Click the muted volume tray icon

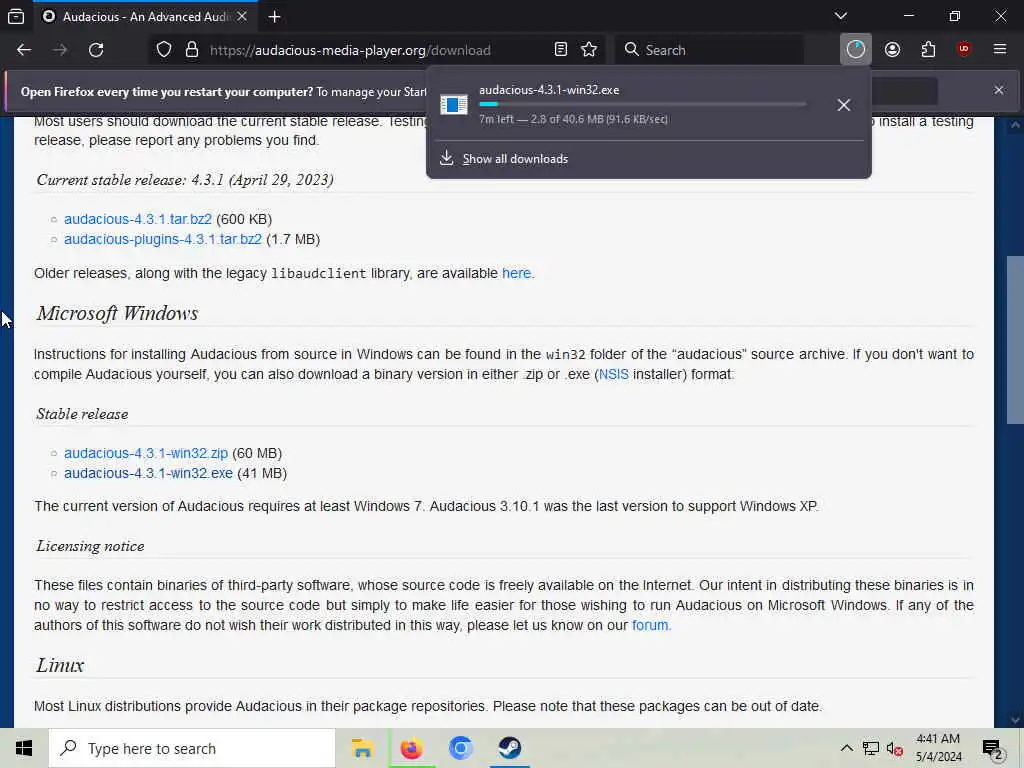click(x=895, y=748)
